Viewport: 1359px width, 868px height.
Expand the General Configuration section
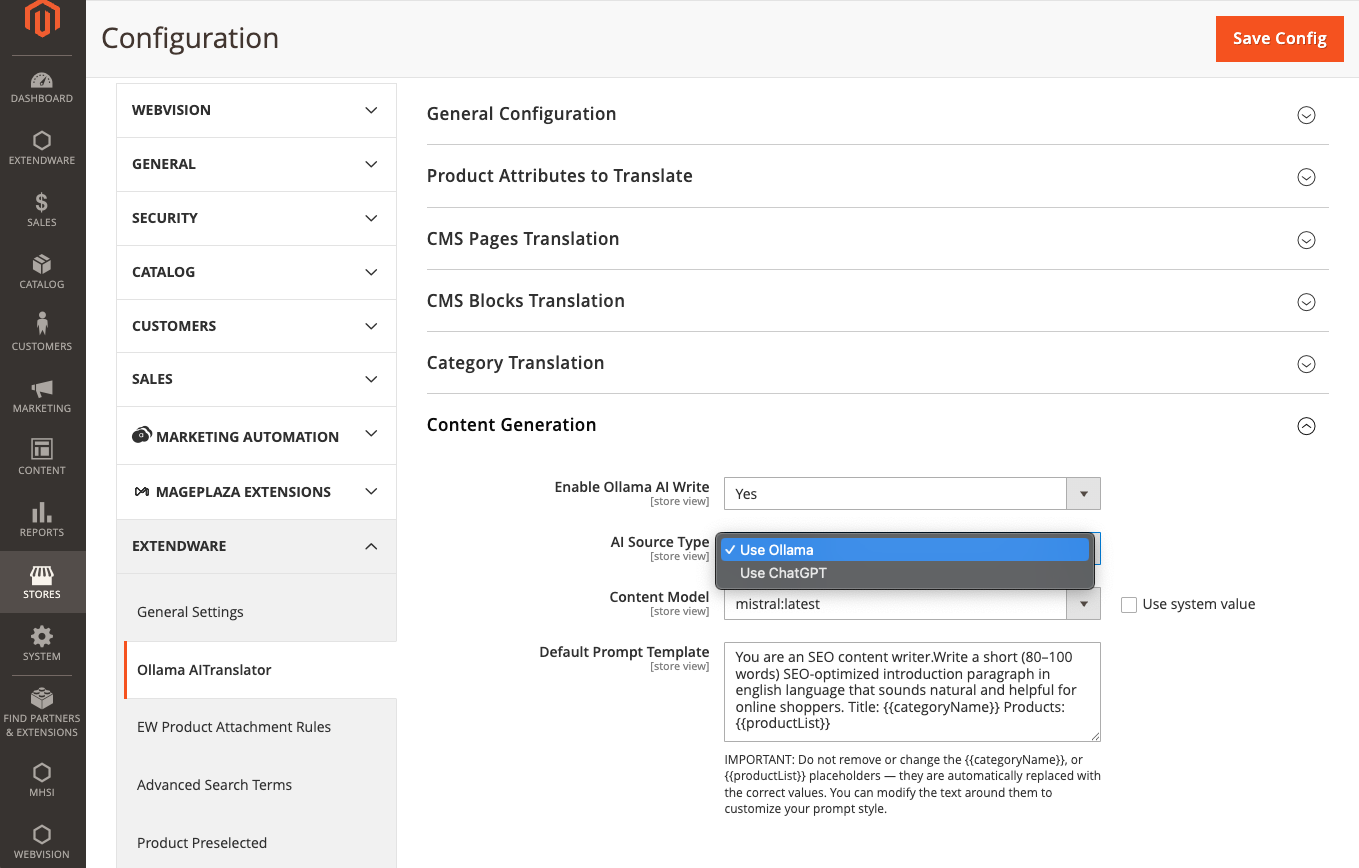click(x=1305, y=115)
